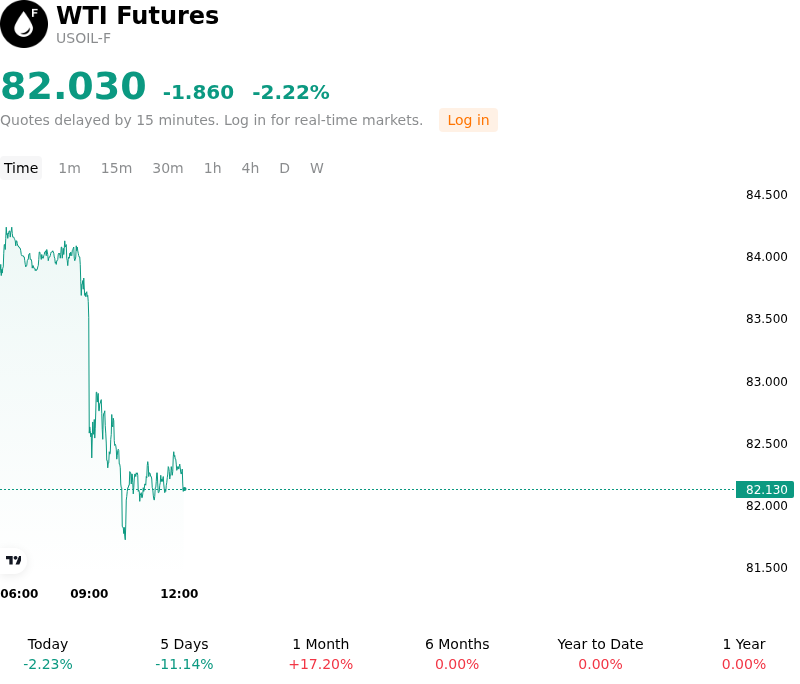This screenshot has width=800, height=684.
Task: Click the WTI oil drop logo icon
Action: (23, 24)
